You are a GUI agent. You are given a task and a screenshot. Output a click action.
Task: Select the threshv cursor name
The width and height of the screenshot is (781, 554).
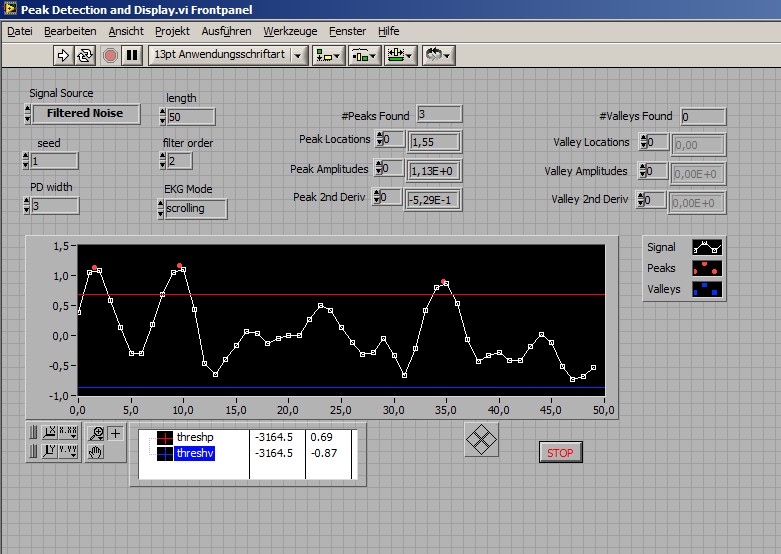click(x=195, y=453)
